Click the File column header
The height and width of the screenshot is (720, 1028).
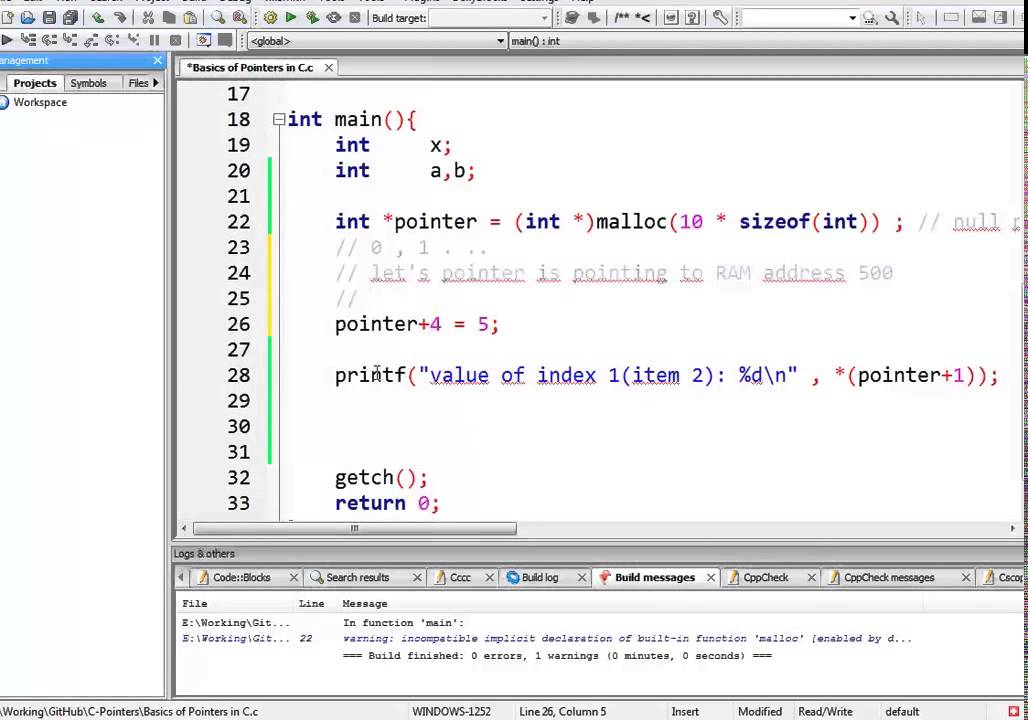click(x=195, y=603)
